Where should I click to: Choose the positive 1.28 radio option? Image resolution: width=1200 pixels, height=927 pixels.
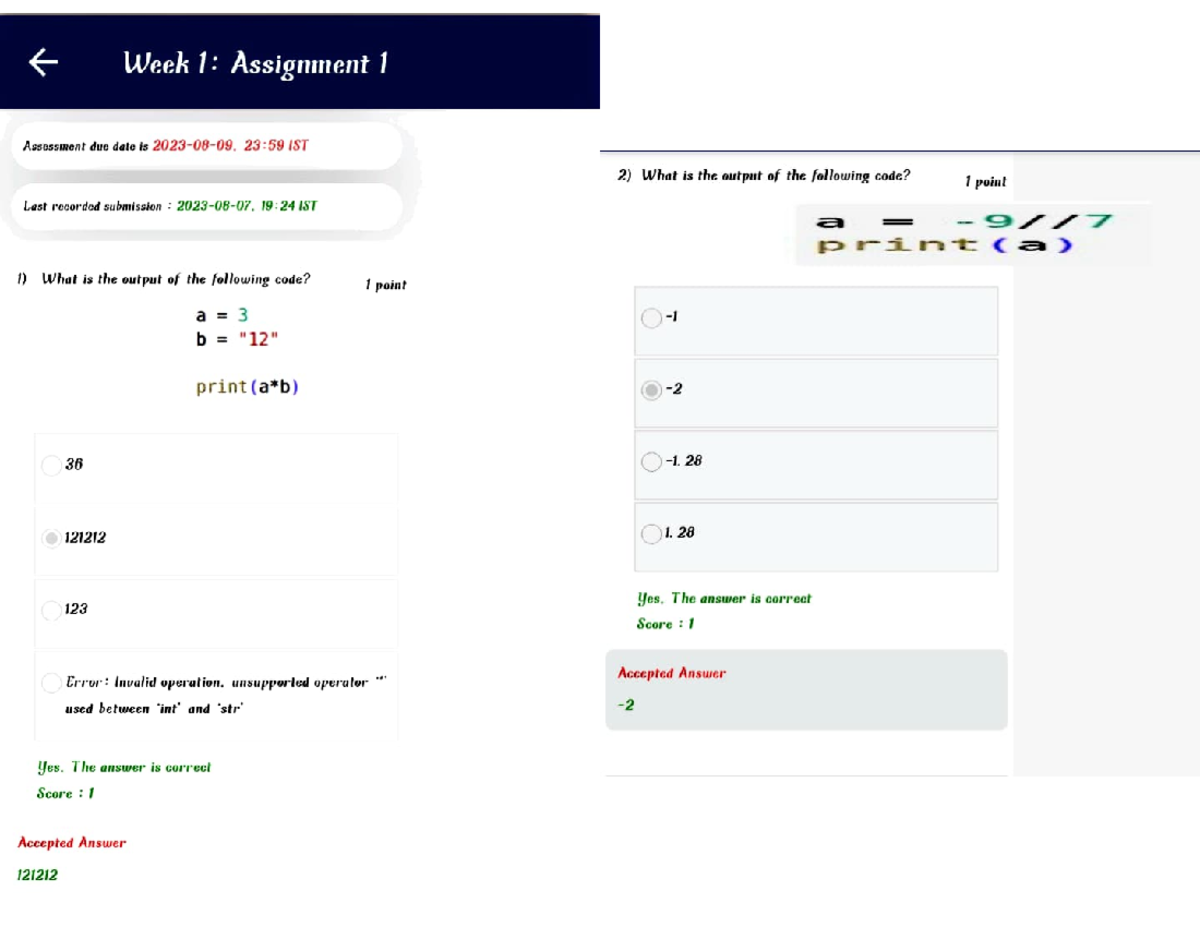coord(651,534)
